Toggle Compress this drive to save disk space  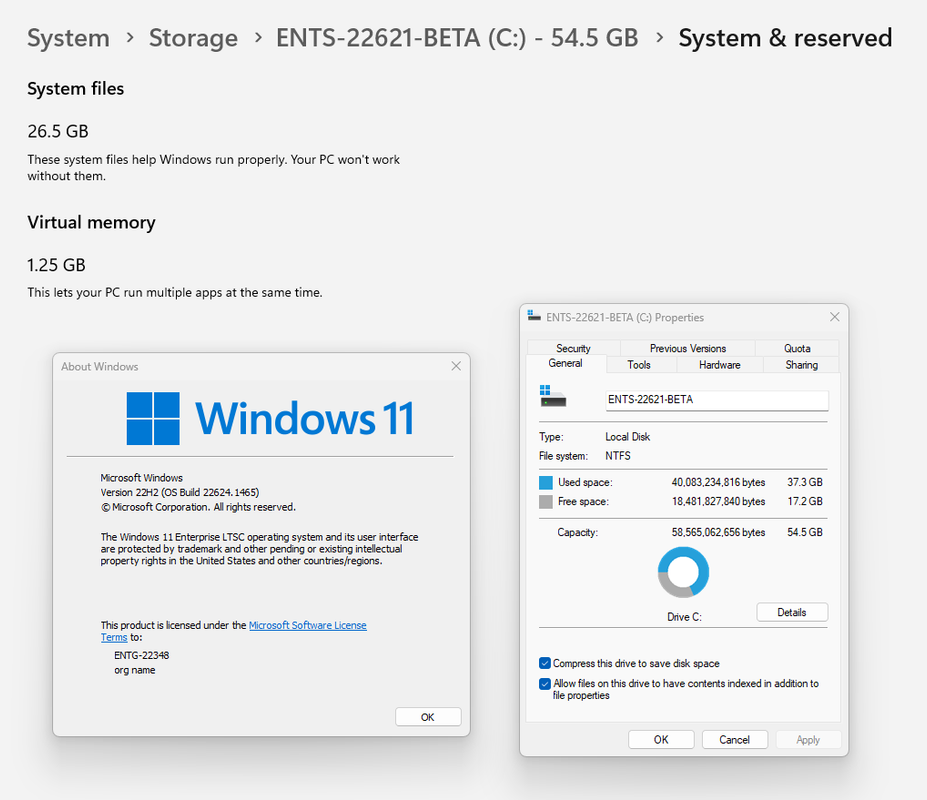(x=544, y=663)
